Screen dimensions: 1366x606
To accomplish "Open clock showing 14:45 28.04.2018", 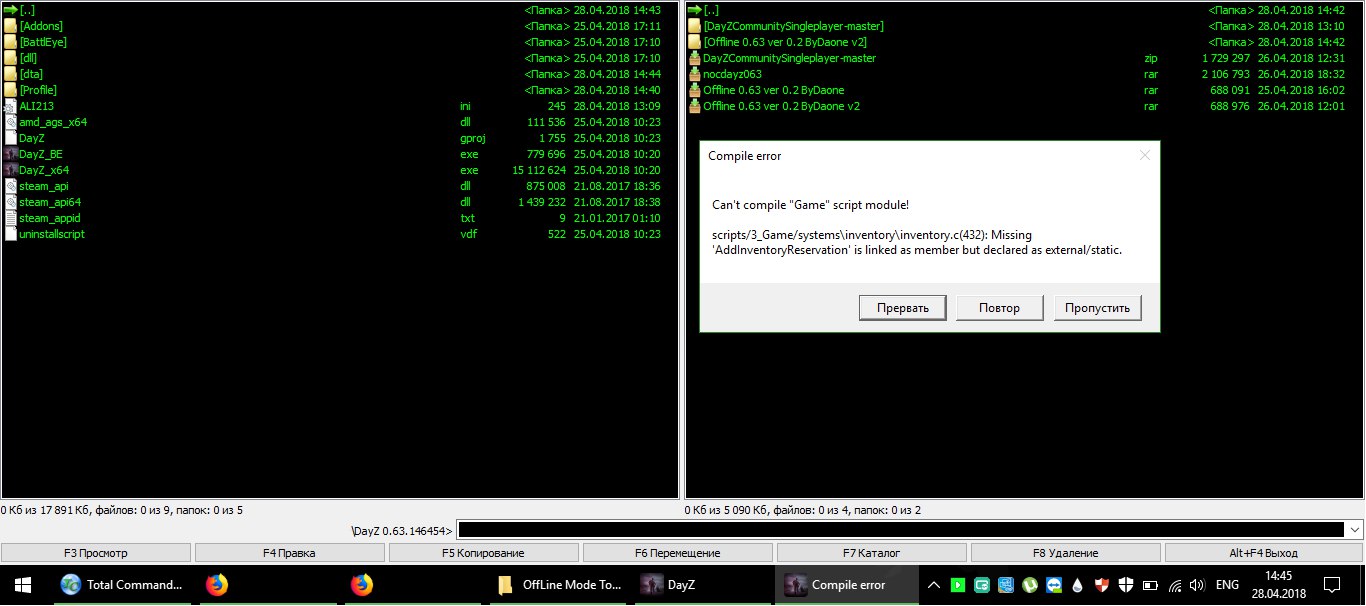I will tap(1278, 585).
